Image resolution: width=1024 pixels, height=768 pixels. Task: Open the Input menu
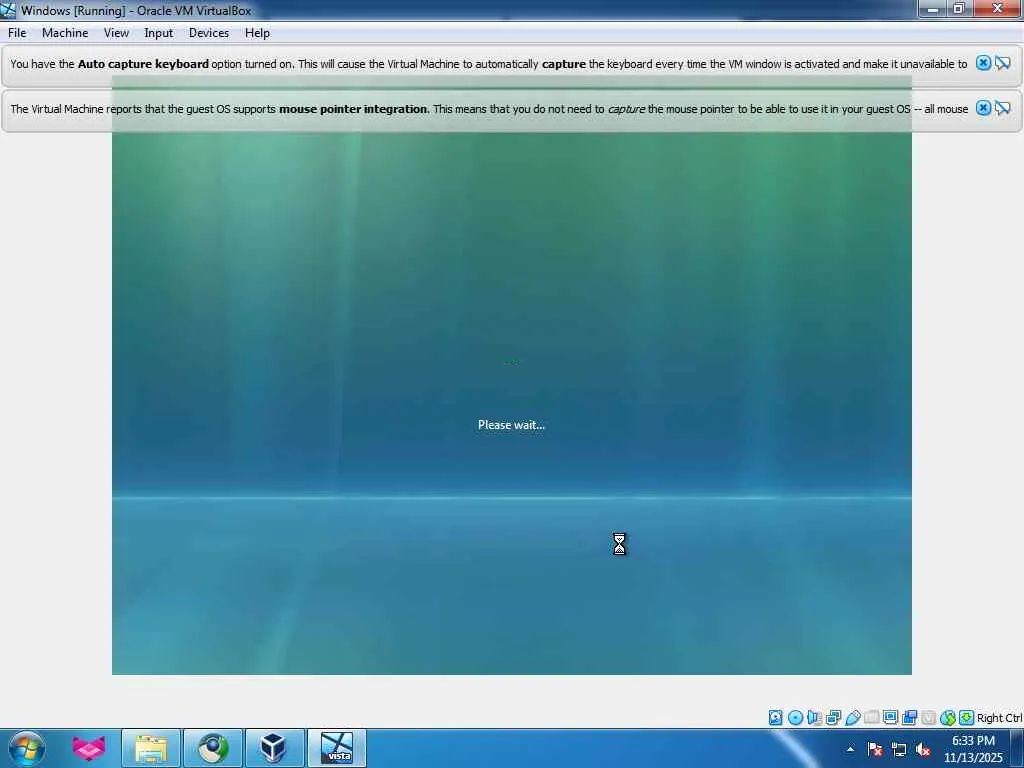tap(159, 33)
